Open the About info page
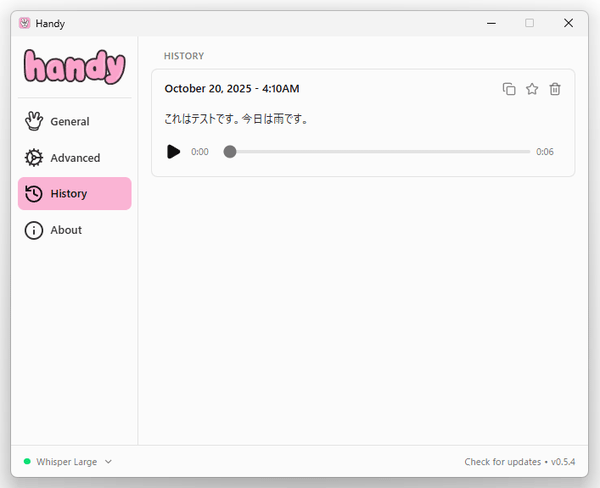The image size is (600, 488). (x=66, y=230)
